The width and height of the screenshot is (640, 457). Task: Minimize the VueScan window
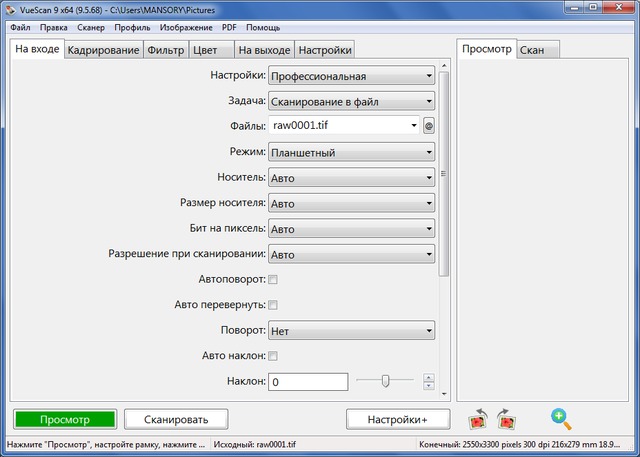573,7
